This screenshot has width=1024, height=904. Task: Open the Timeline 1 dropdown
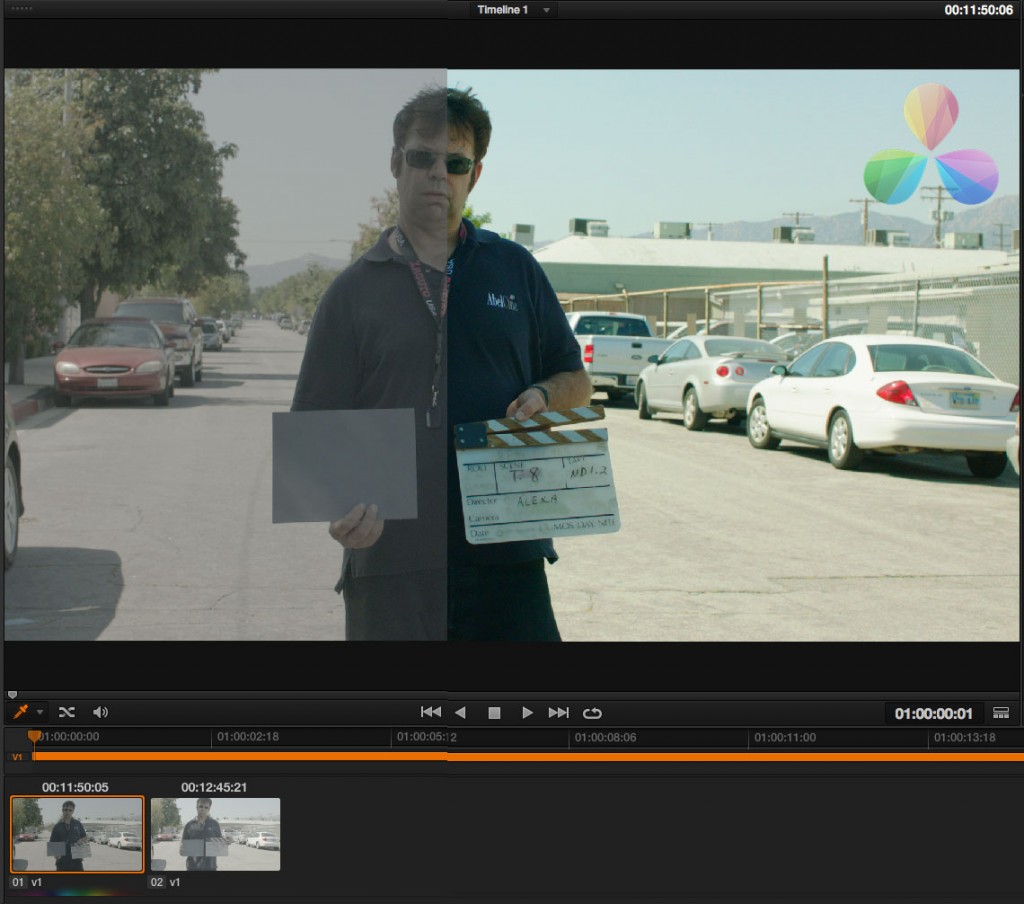pyautogui.click(x=545, y=10)
